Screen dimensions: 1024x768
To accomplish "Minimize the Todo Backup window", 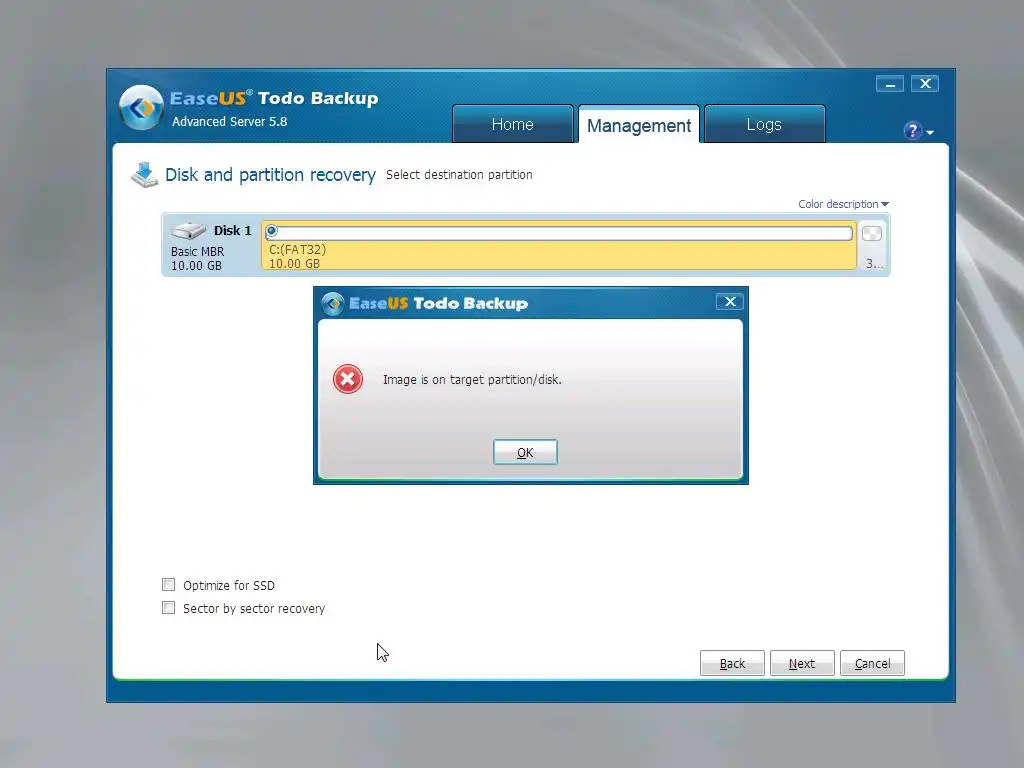I will (889, 84).
